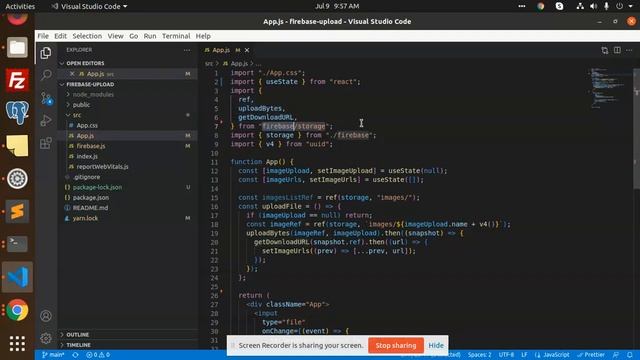Viewport: 640px width, 360px height.
Task: Click the open changes compare icon
Action: [604, 50]
